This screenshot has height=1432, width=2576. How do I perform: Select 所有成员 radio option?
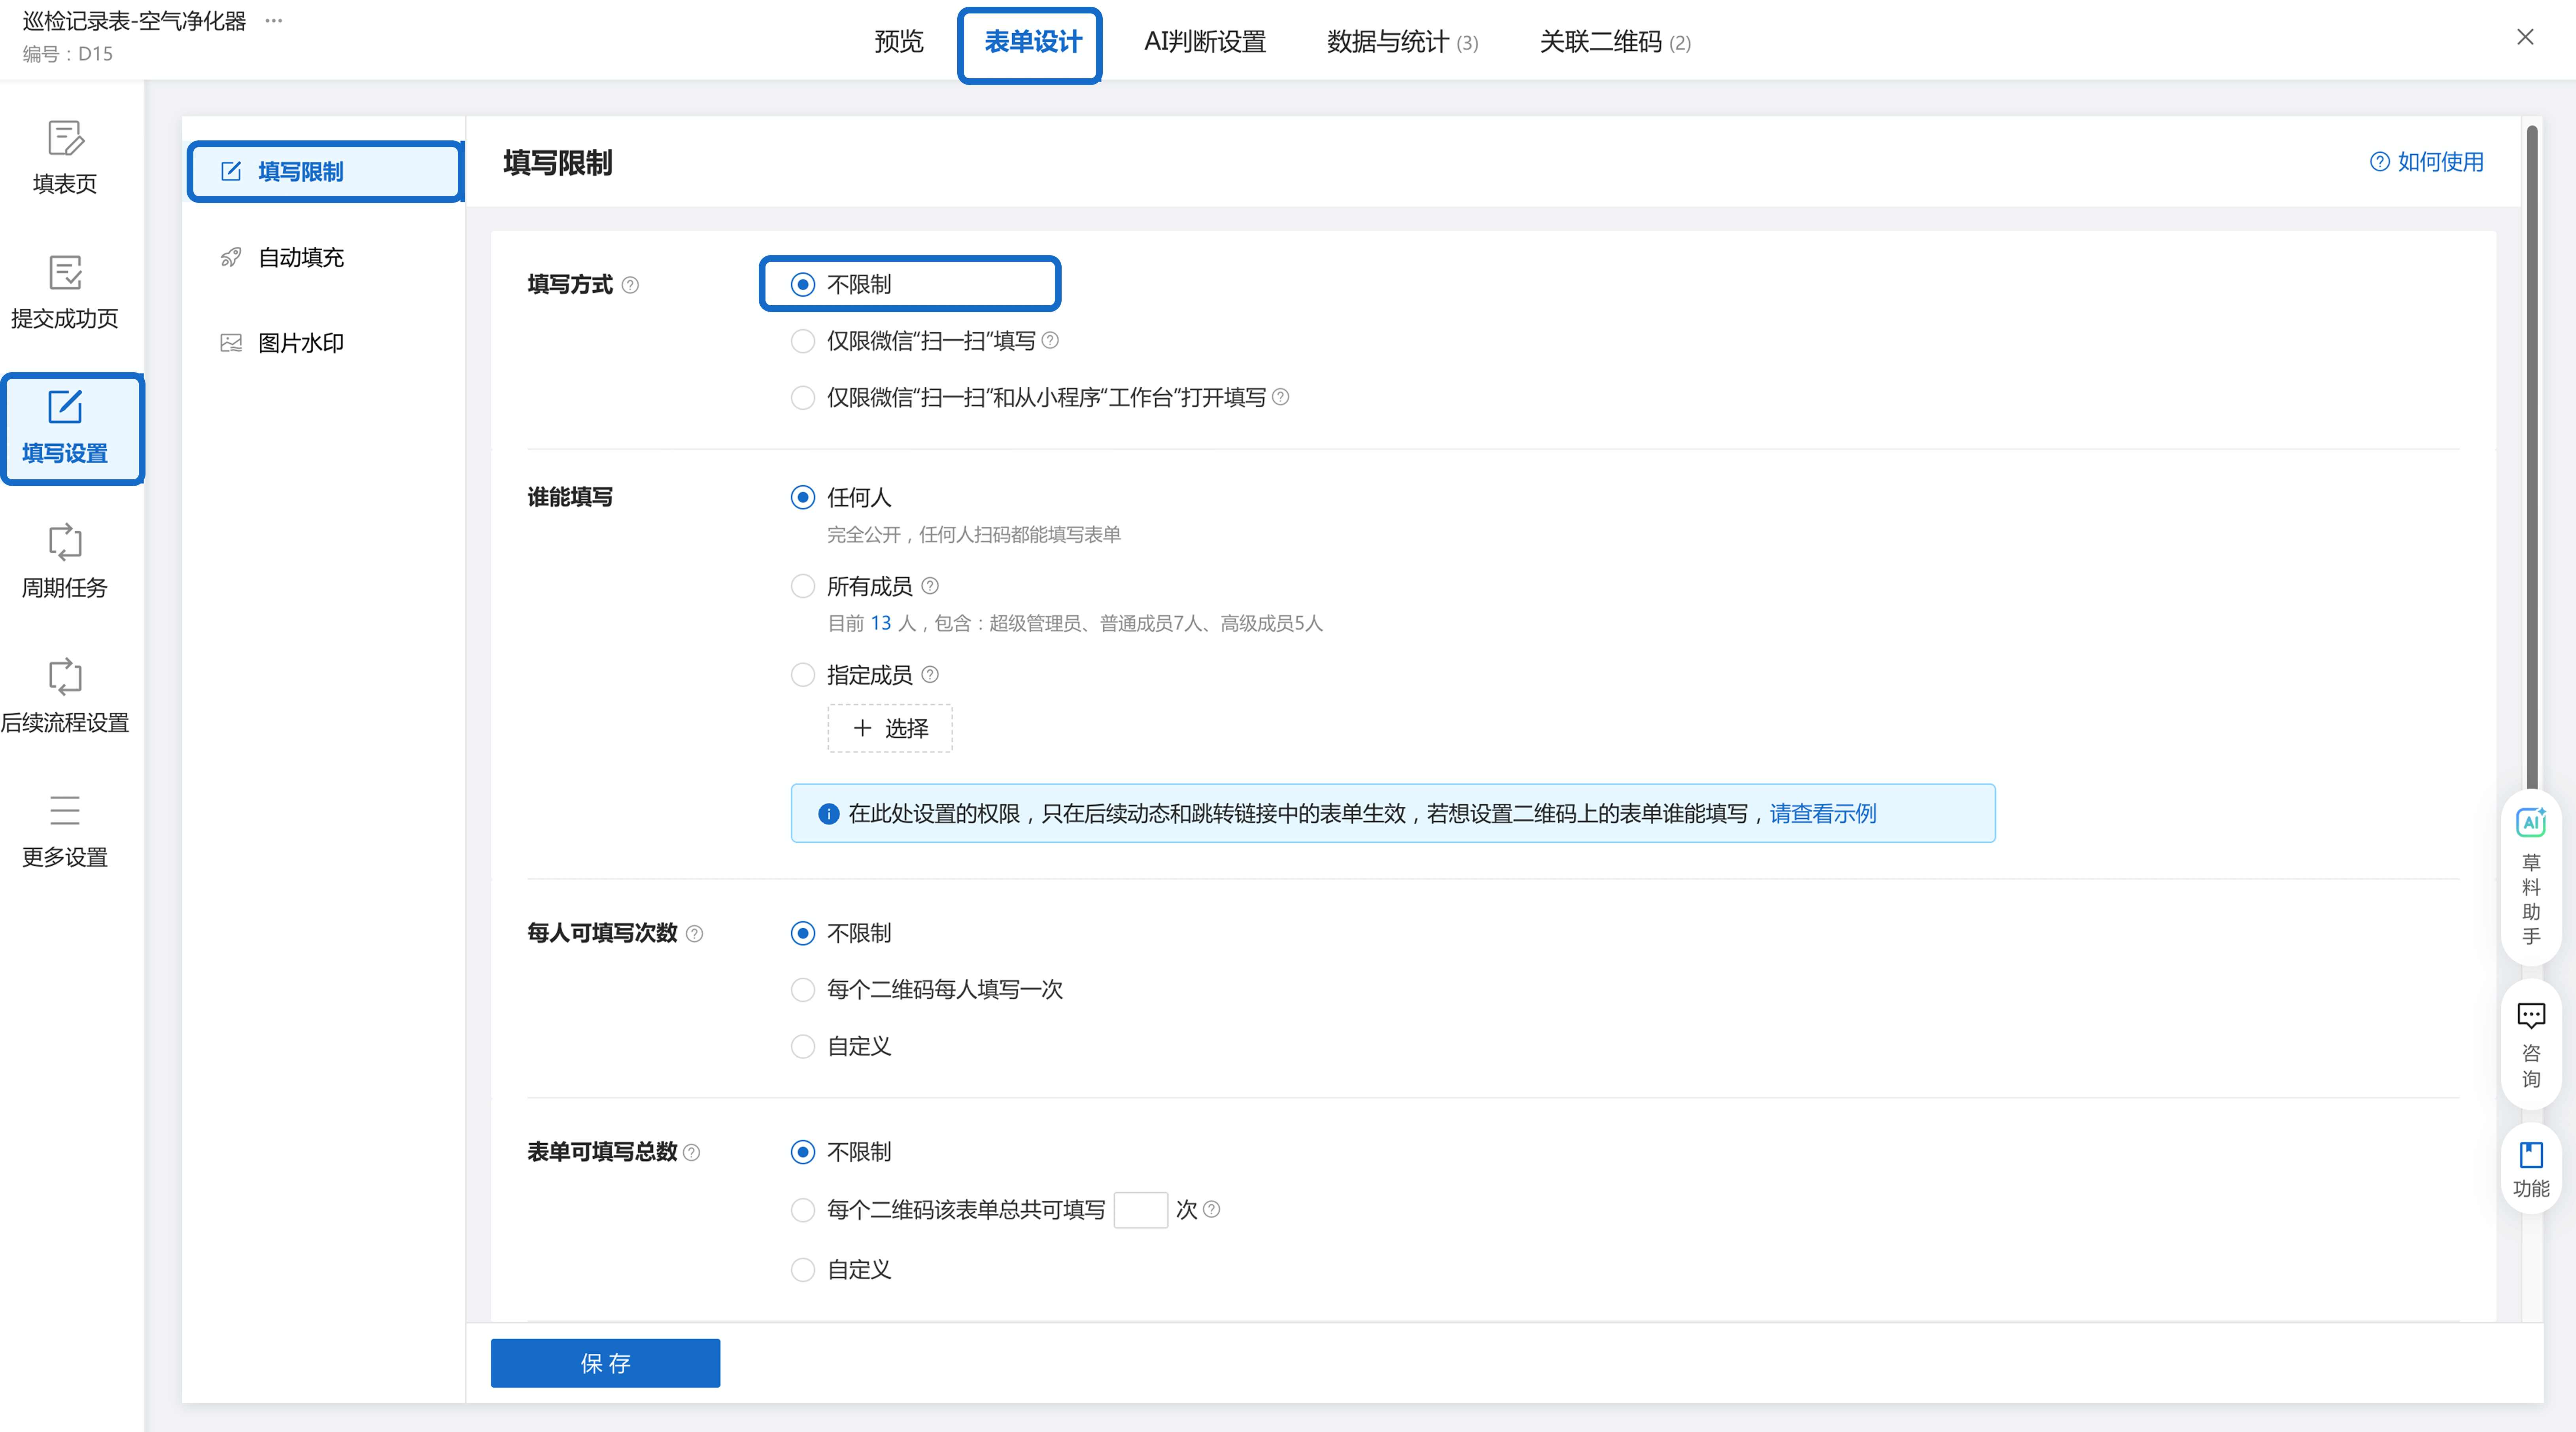click(803, 586)
